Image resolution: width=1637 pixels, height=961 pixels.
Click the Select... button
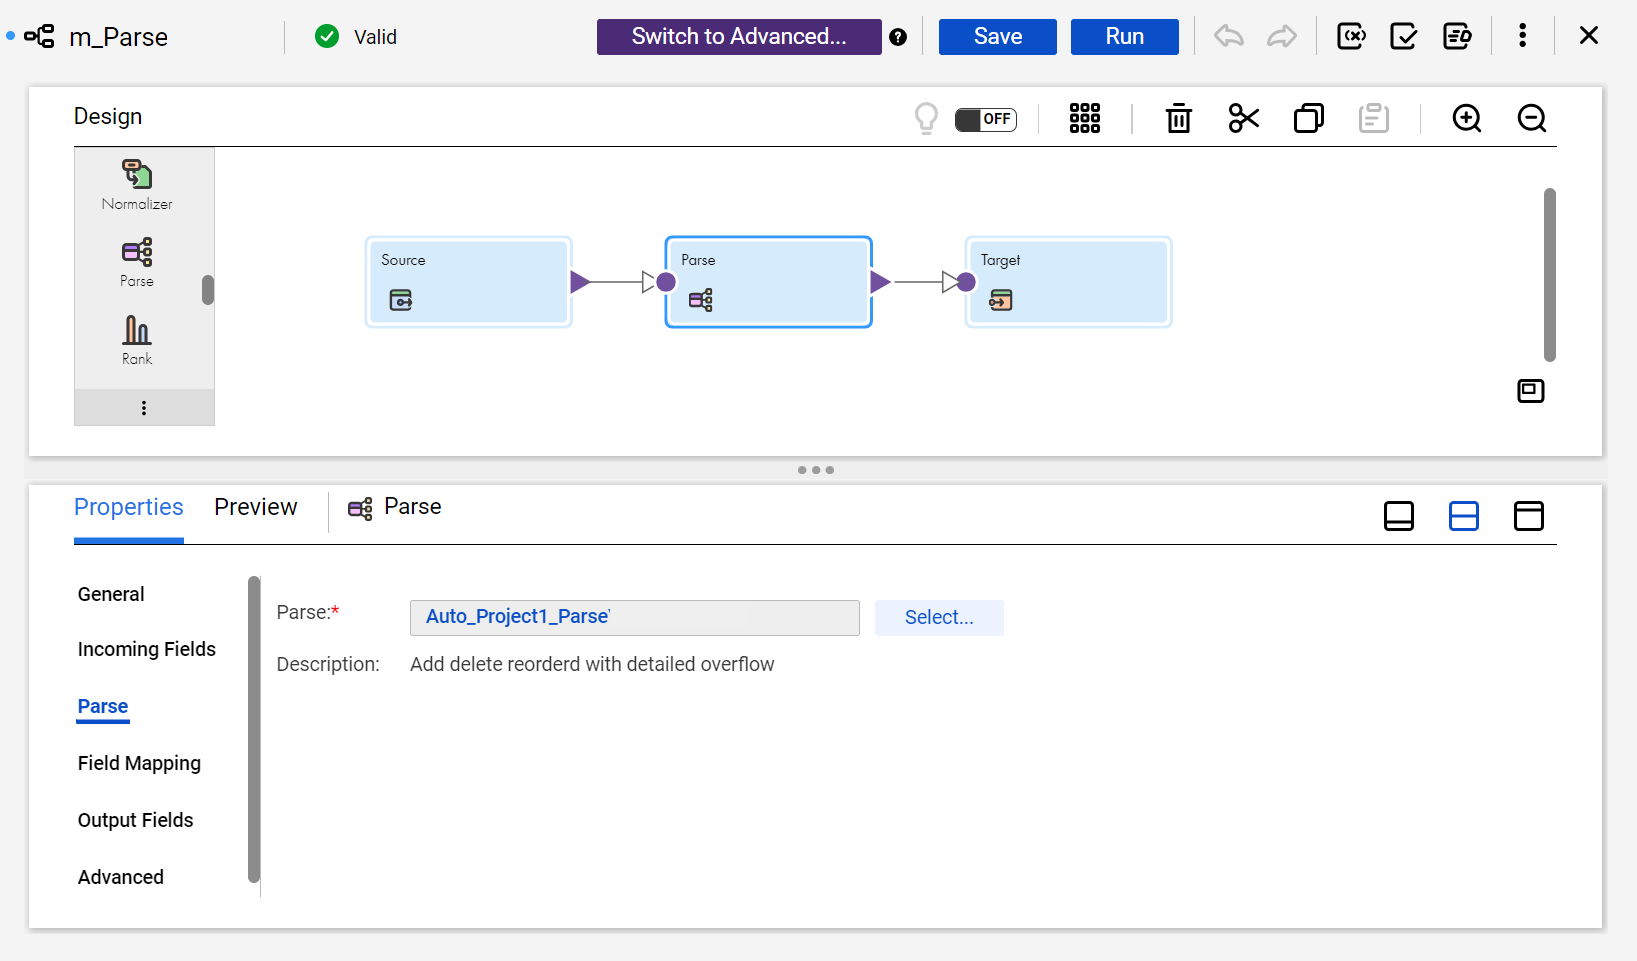(x=939, y=618)
